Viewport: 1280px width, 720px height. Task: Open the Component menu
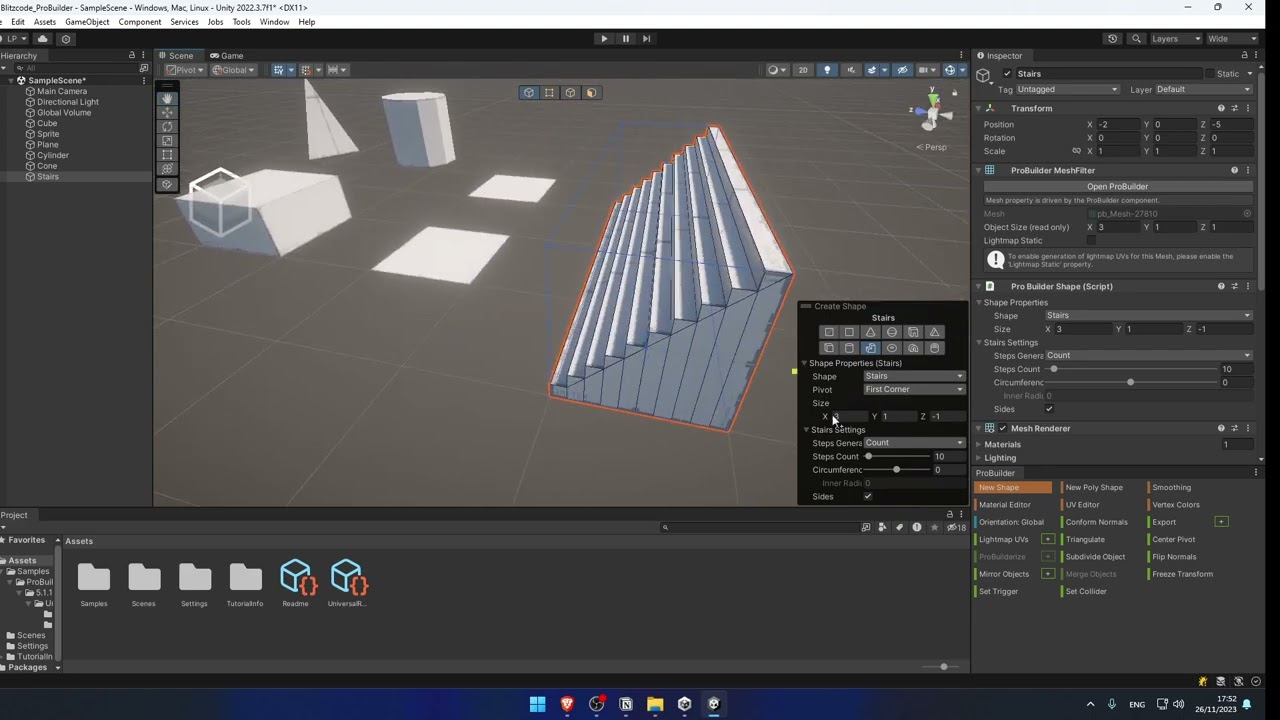pos(140,22)
